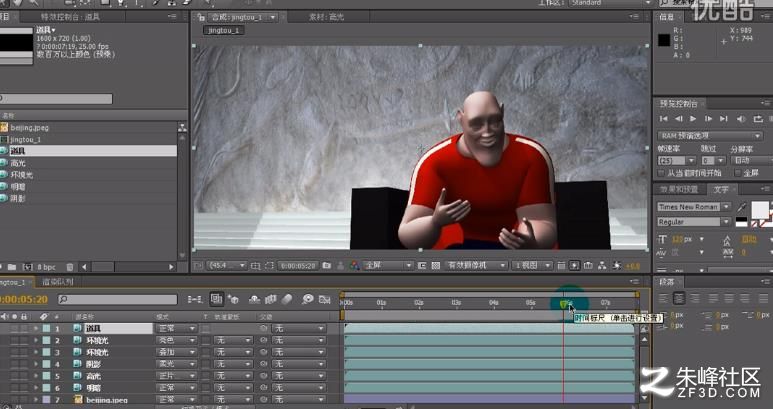Step forward one frame in preview panel
The height and width of the screenshot is (409, 773).
pyautogui.click(x=708, y=119)
